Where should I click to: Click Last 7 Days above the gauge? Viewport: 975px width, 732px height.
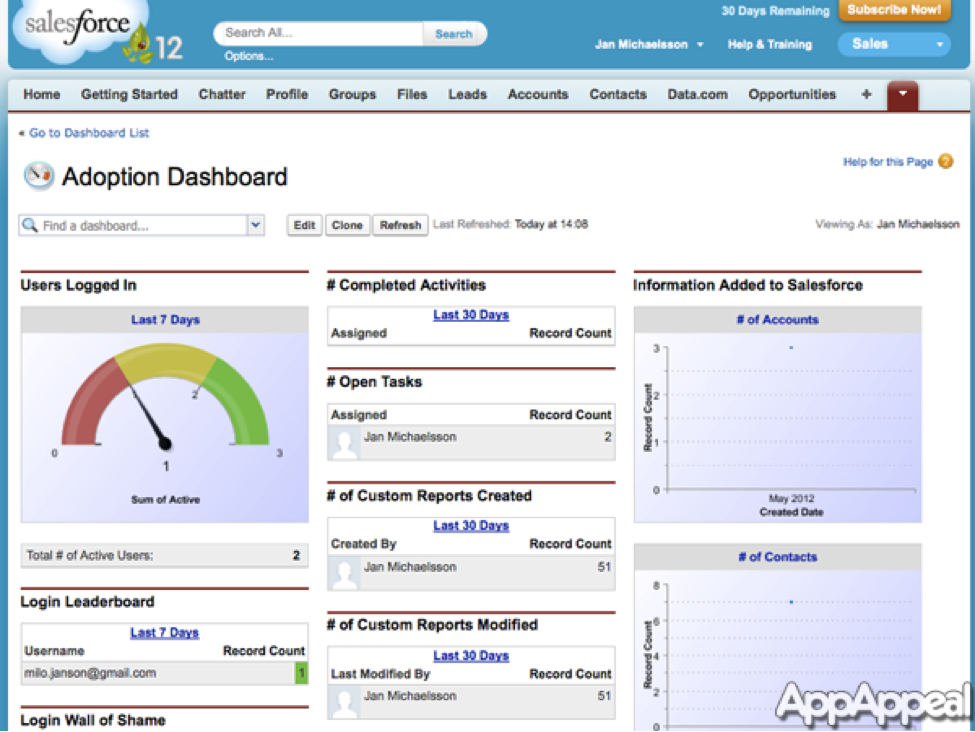[165, 320]
